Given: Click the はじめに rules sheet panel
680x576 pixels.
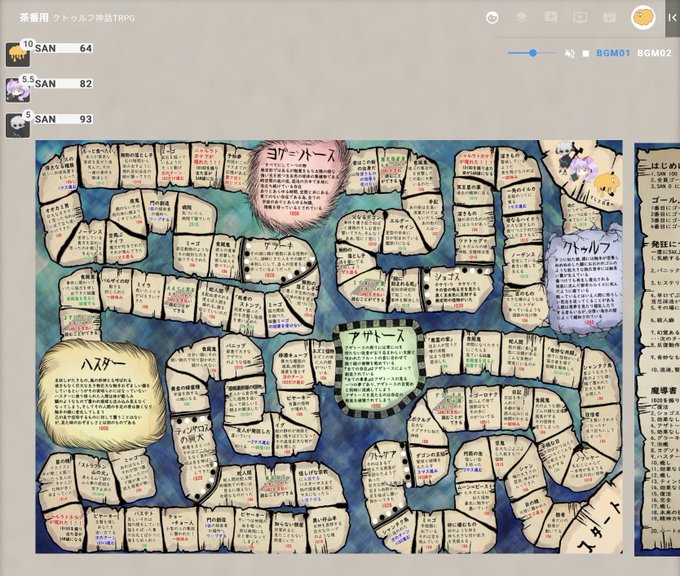Looking at the screenshot, I should point(657,350).
